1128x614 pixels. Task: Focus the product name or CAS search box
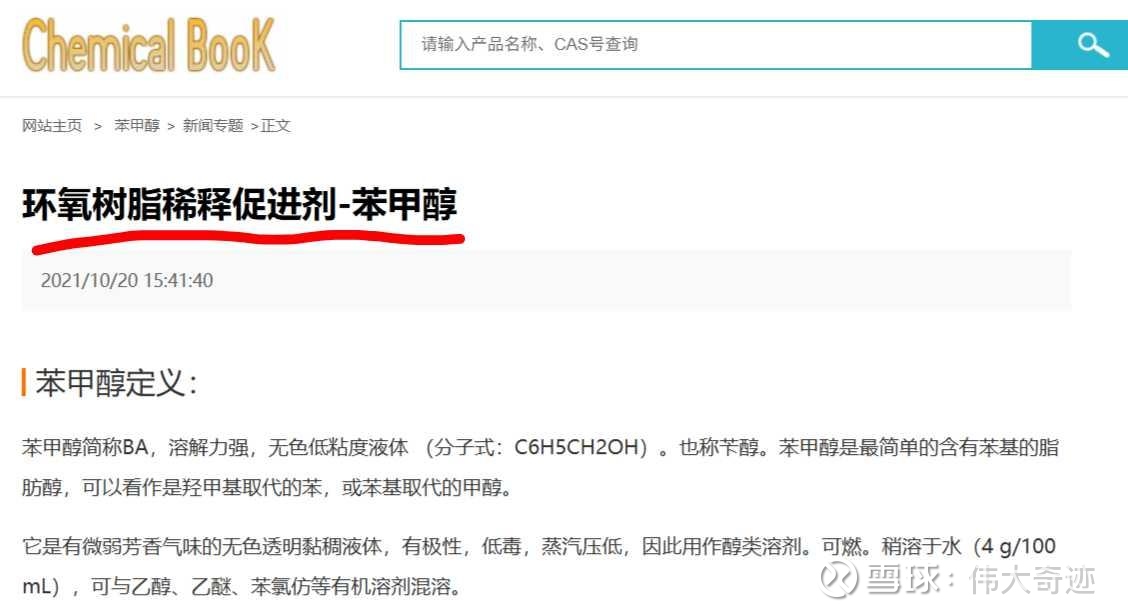[716, 45]
